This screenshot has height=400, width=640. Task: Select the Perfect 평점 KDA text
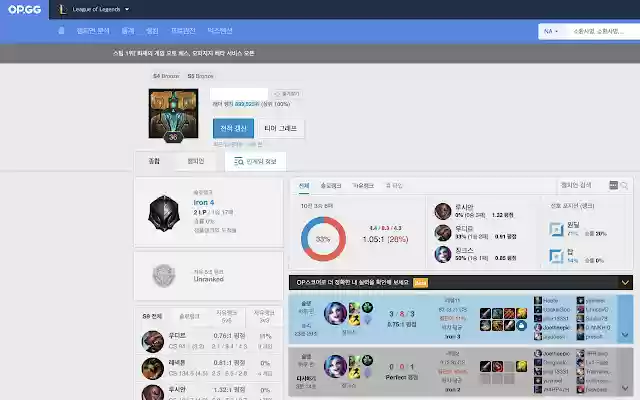click(402, 378)
